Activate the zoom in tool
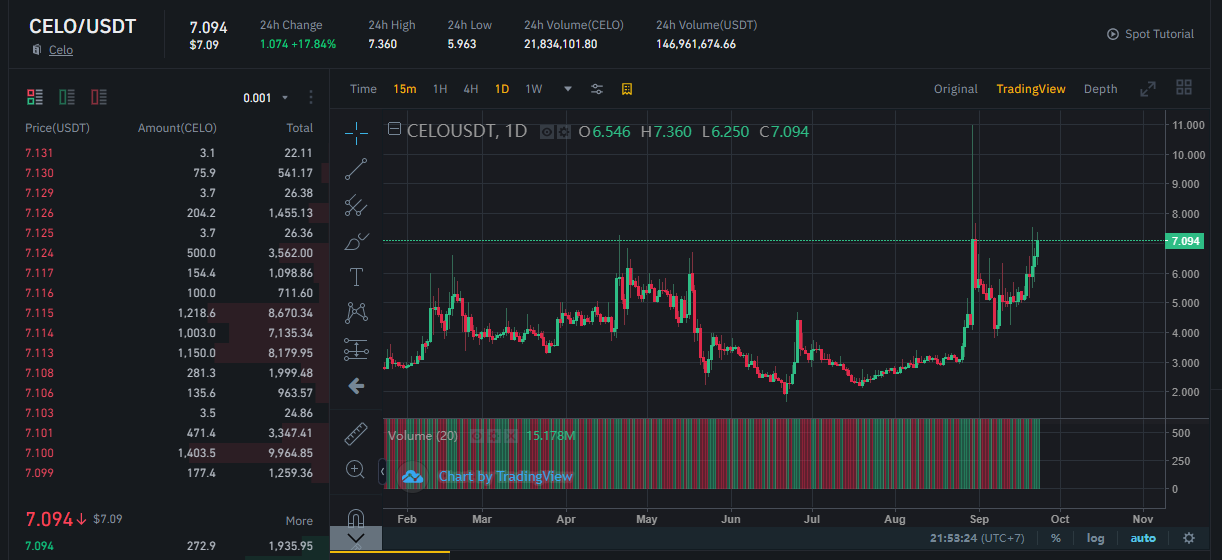Screen dimensions: 1222x560 pos(356,469)
